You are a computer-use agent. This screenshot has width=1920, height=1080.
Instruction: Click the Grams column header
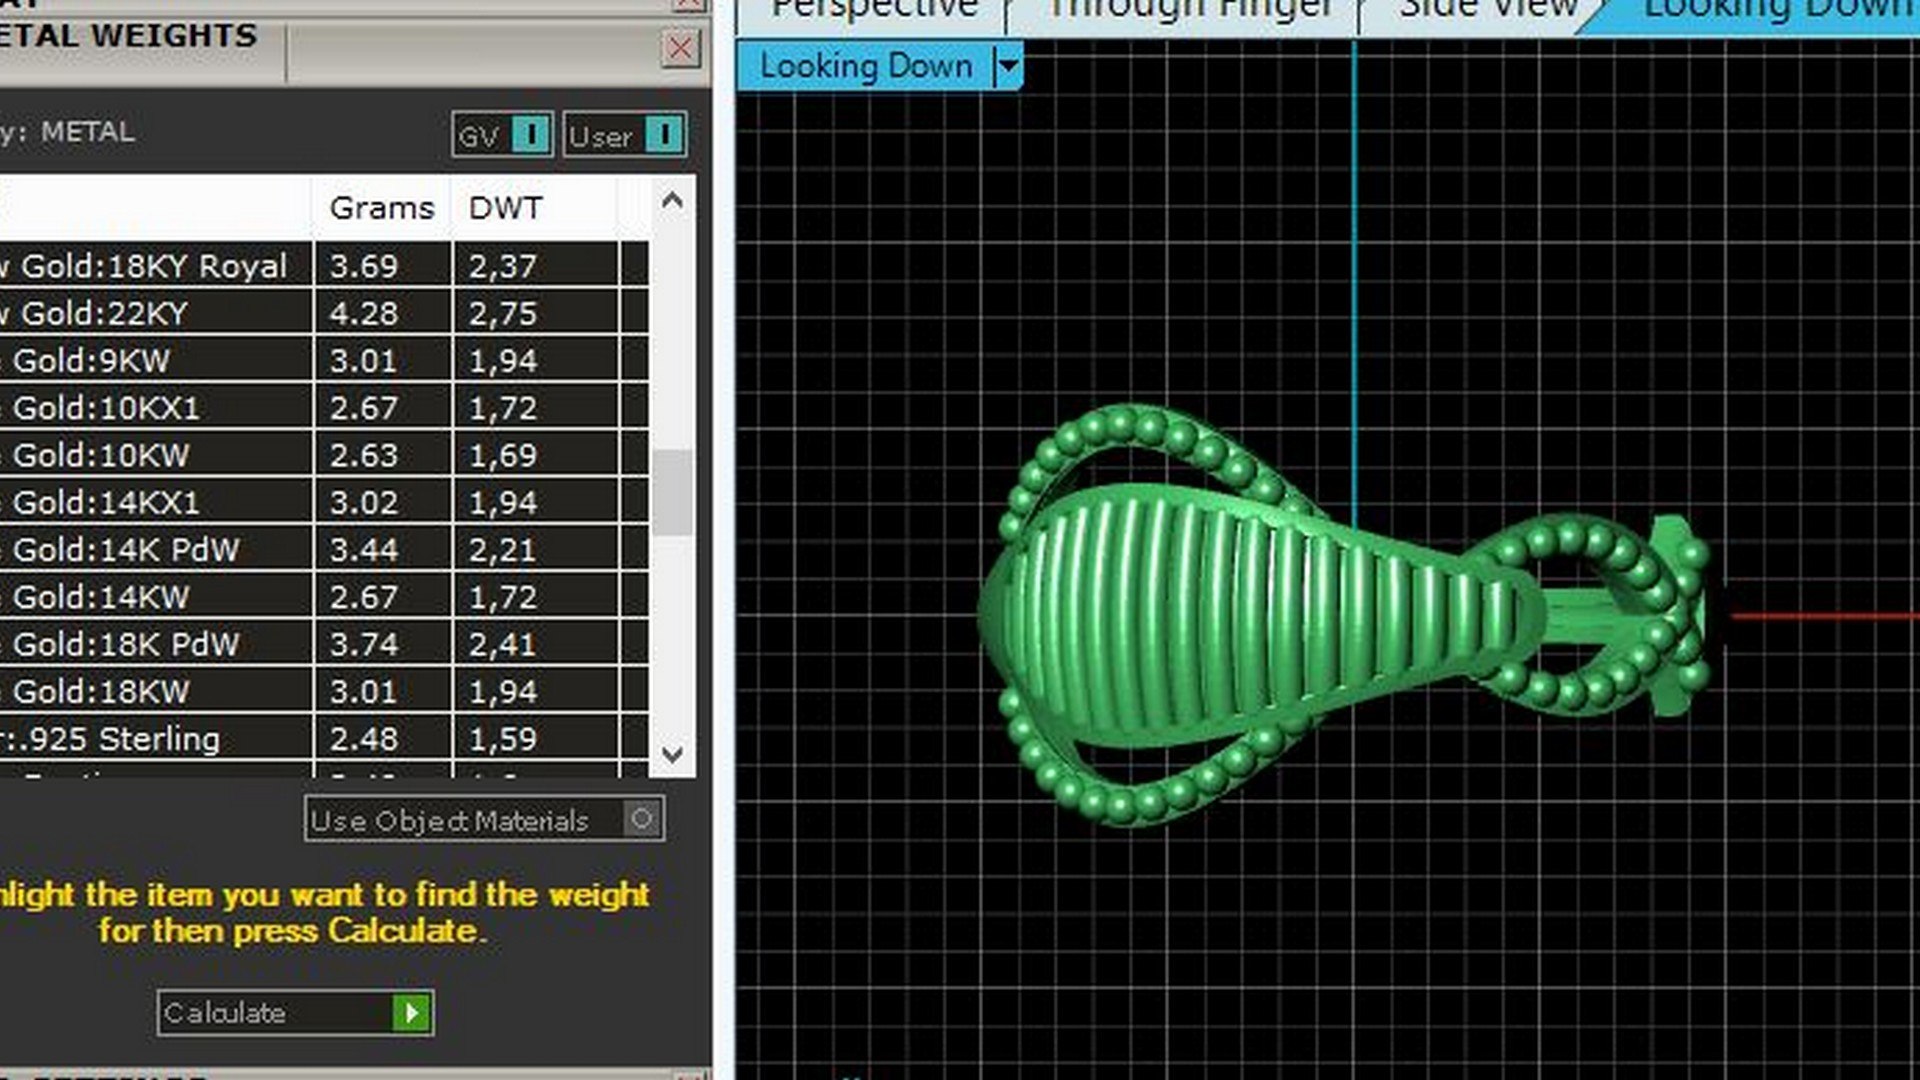[382, 208]
